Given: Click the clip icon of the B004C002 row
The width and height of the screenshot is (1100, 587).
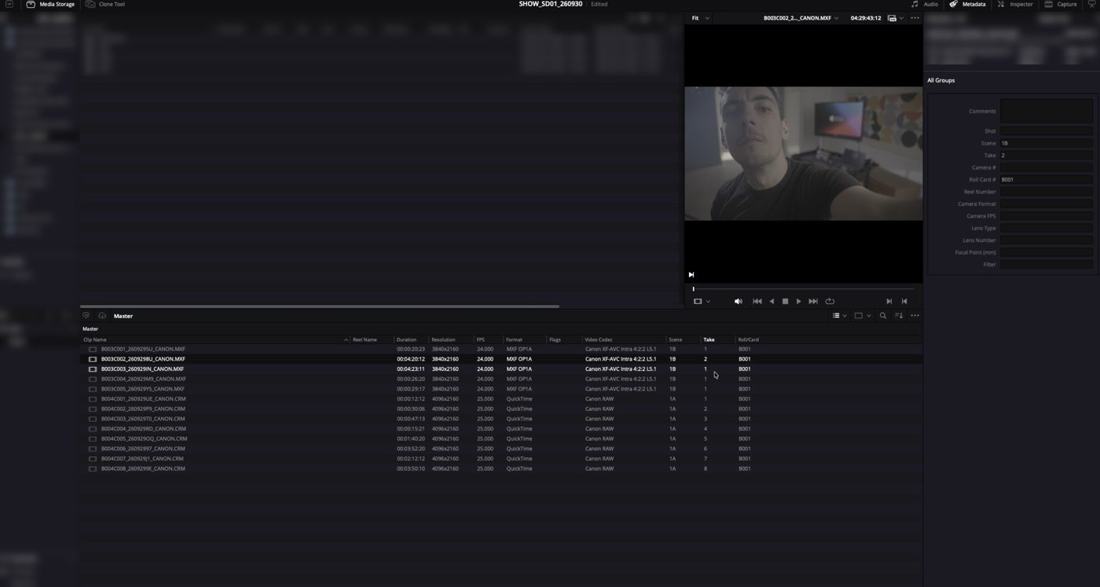Looking at the screenshot, I should tap(93, 409).
